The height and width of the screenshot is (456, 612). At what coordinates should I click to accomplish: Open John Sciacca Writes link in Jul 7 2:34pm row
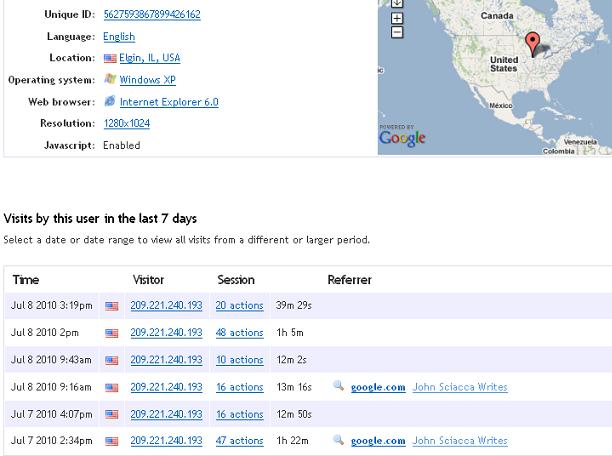460,440
